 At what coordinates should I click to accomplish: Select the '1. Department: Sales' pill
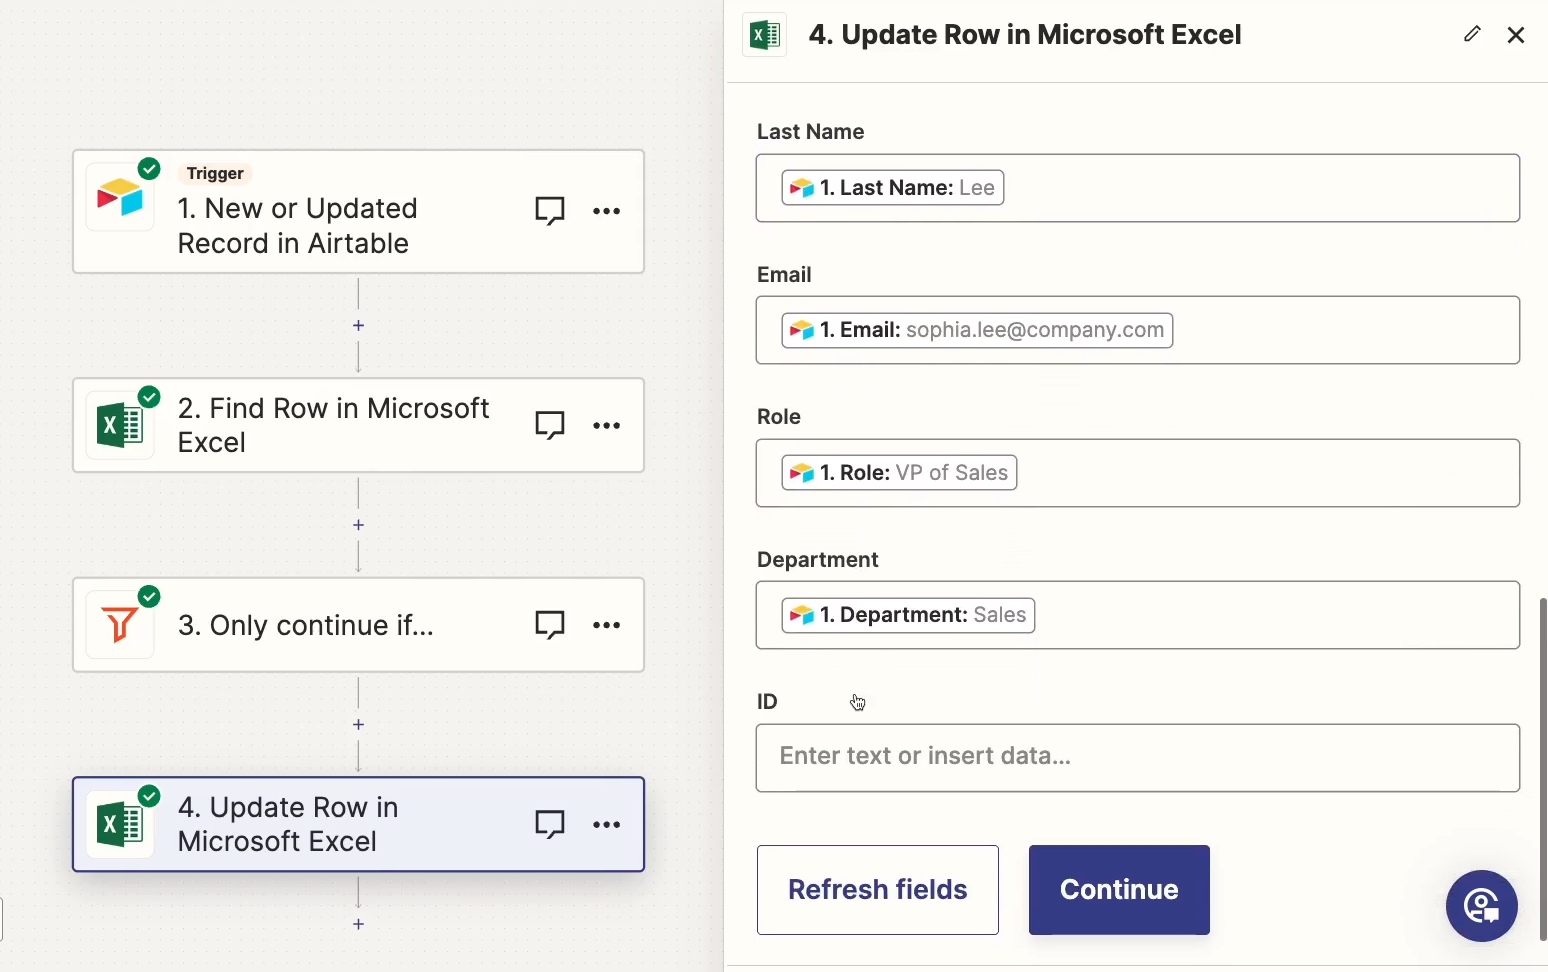click(908, 615)
